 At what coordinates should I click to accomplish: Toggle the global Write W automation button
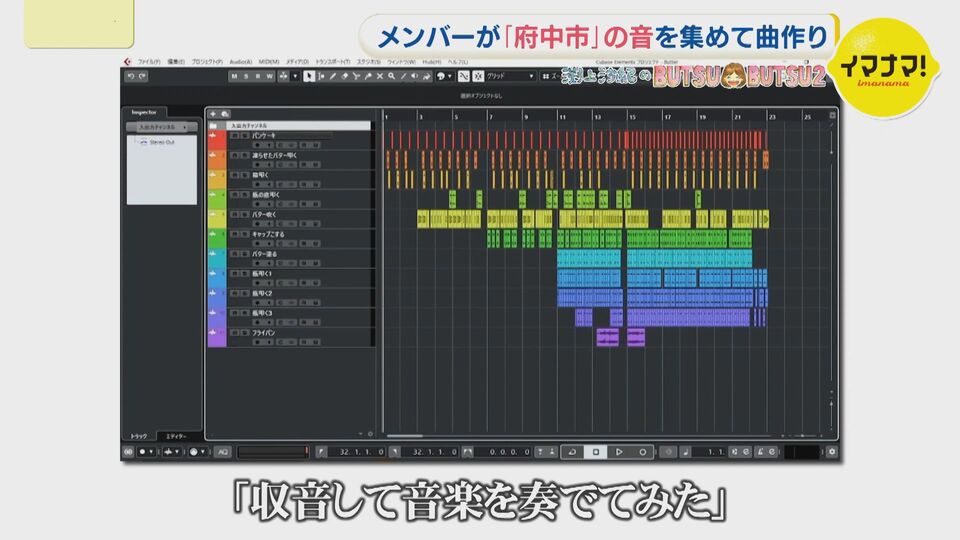tap(269, 77)
